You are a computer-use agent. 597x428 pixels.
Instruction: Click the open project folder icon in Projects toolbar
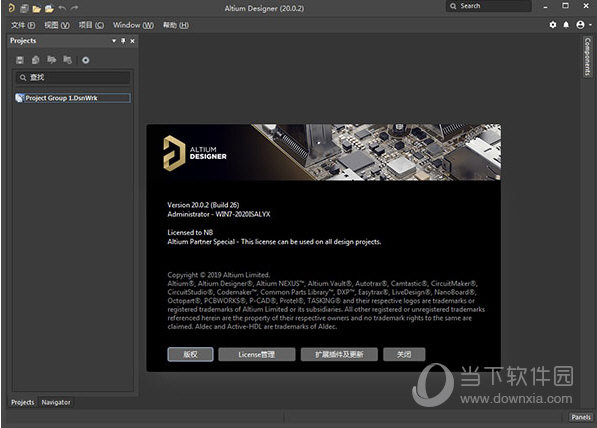[x=51, y=60]
